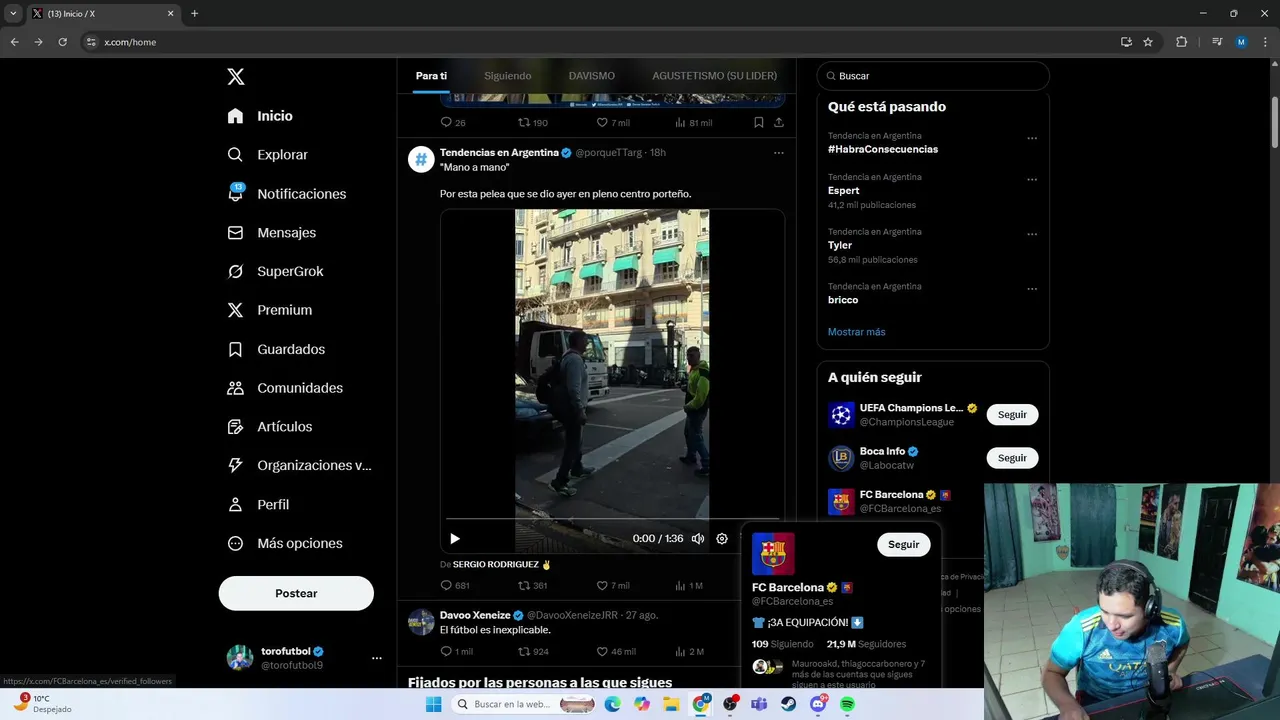Open Discord from the taskbar
The image size is (1280, 720).
pyautogui.click(x=818, y=704)
